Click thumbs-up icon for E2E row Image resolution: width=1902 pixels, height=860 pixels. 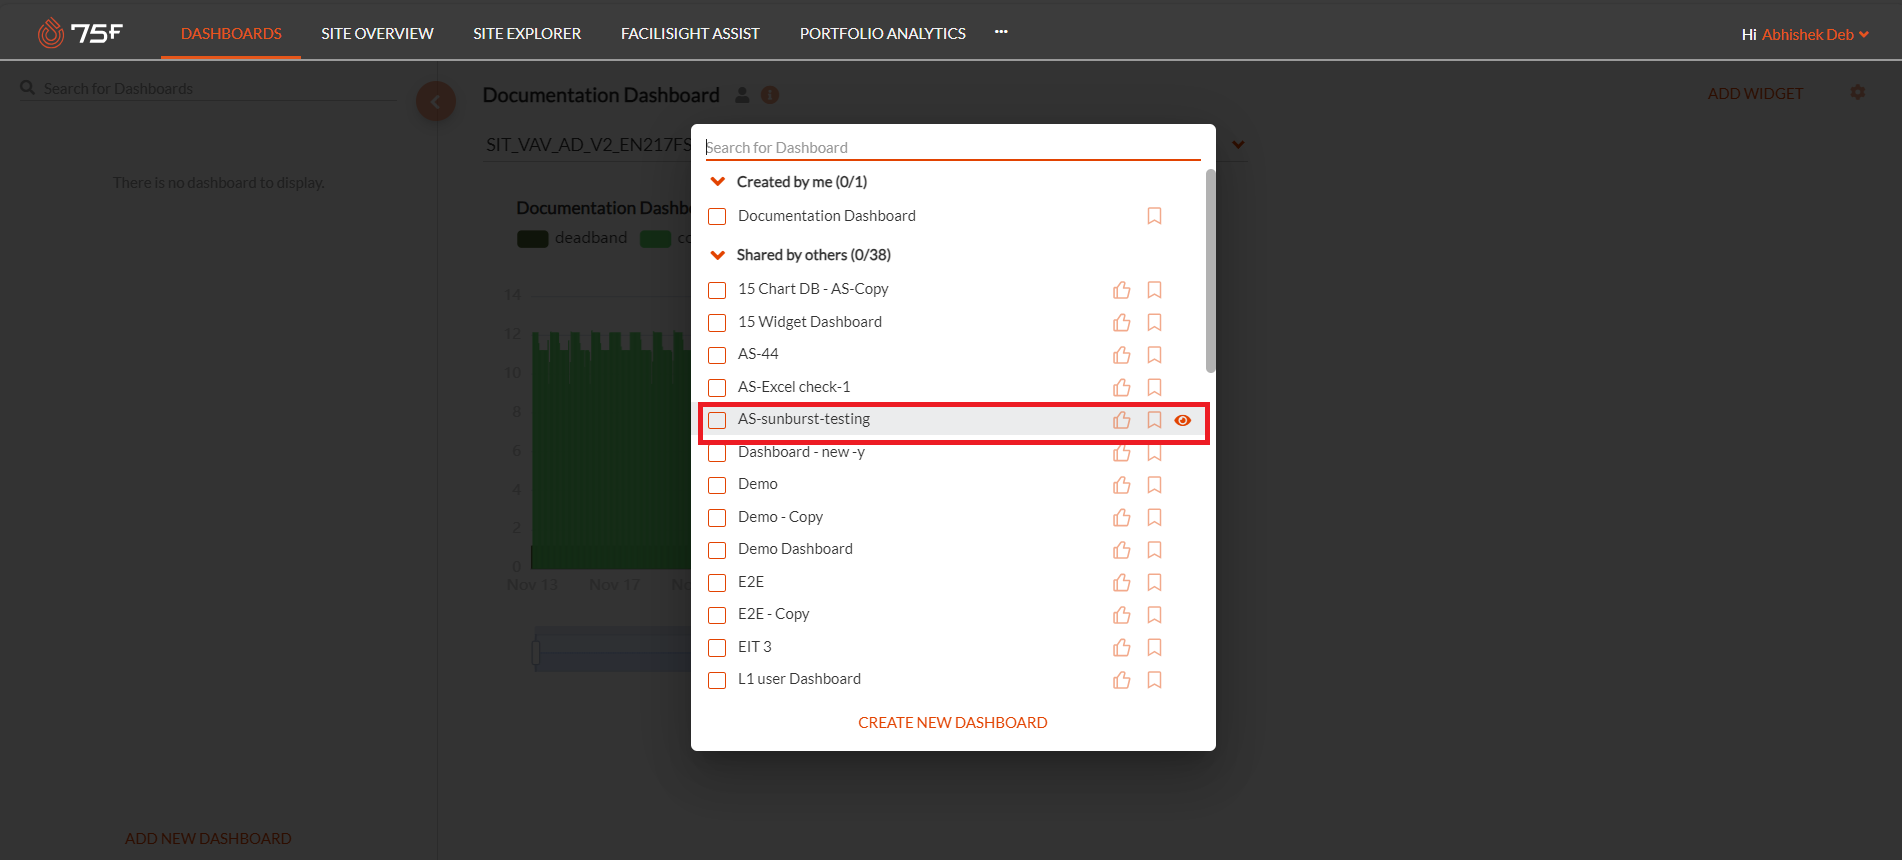pos(1122,582)
